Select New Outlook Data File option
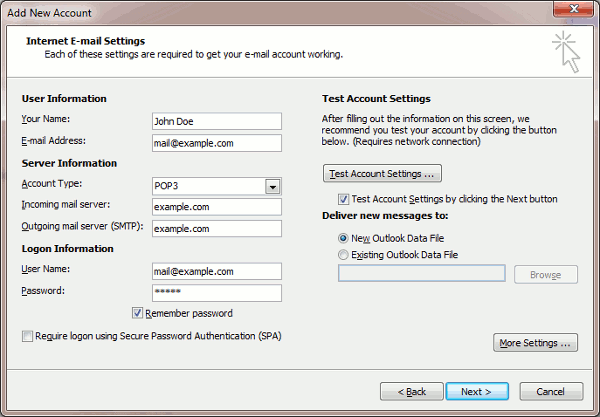The image size is (600, 417). (x=346, y=238)
